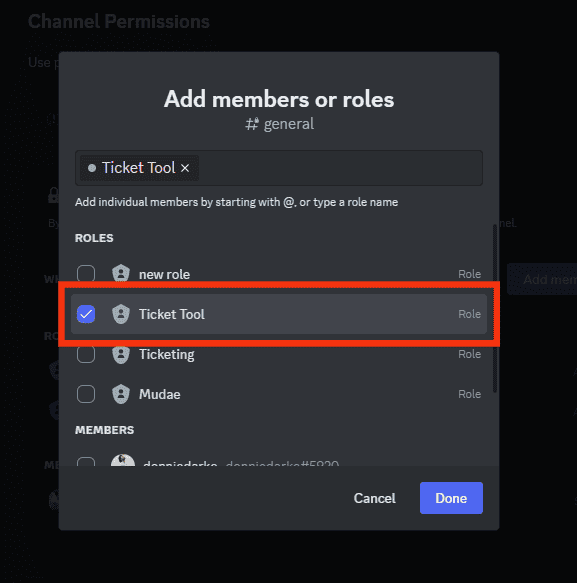Click the MEMBERS section header
This screenshot has height=583, width=577.
pos(104,430)
